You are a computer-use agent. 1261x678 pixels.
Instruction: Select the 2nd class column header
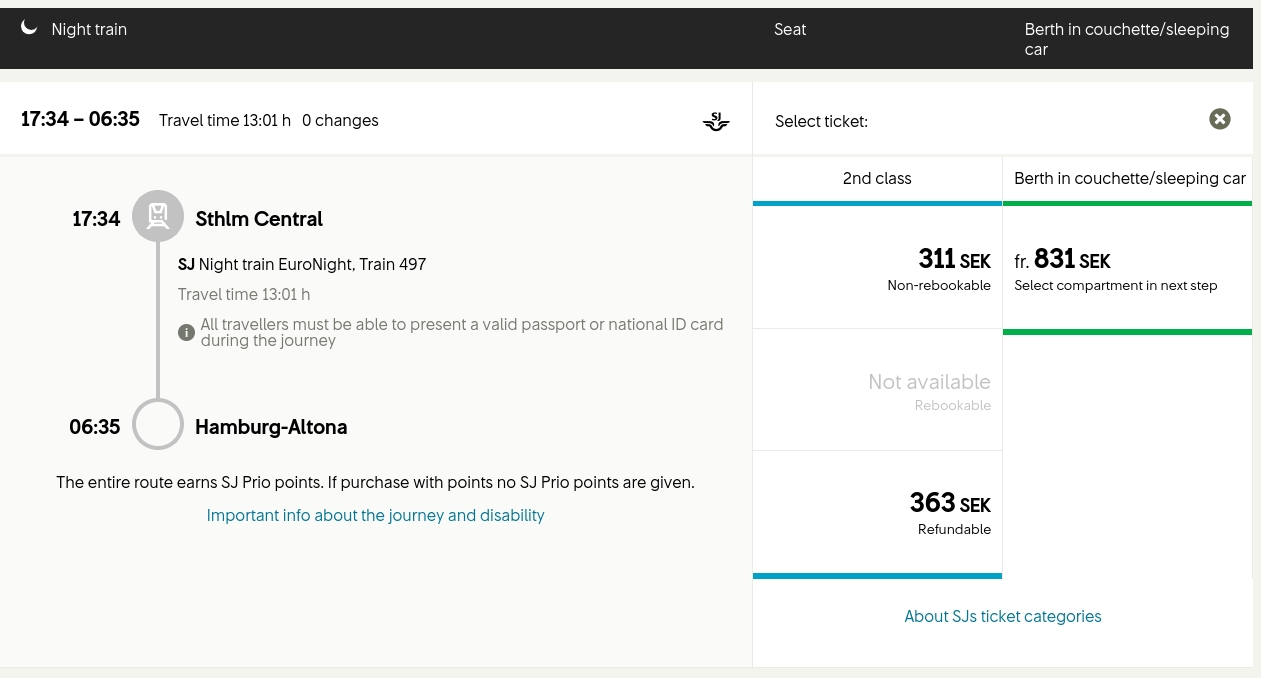point(877,179)
